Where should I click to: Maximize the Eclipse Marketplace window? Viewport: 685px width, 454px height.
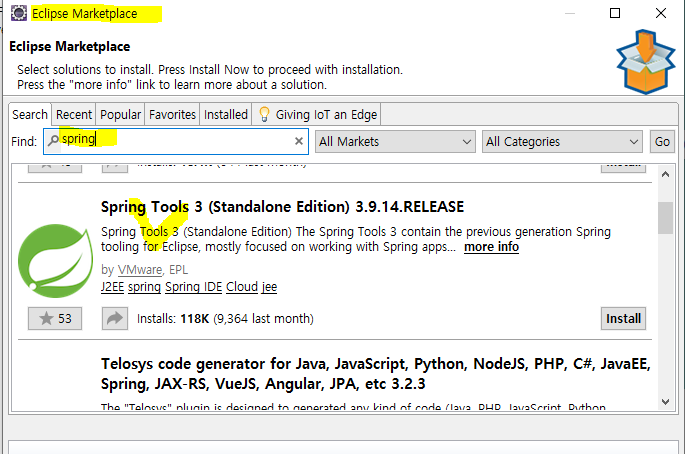click(x=615, y=13)
